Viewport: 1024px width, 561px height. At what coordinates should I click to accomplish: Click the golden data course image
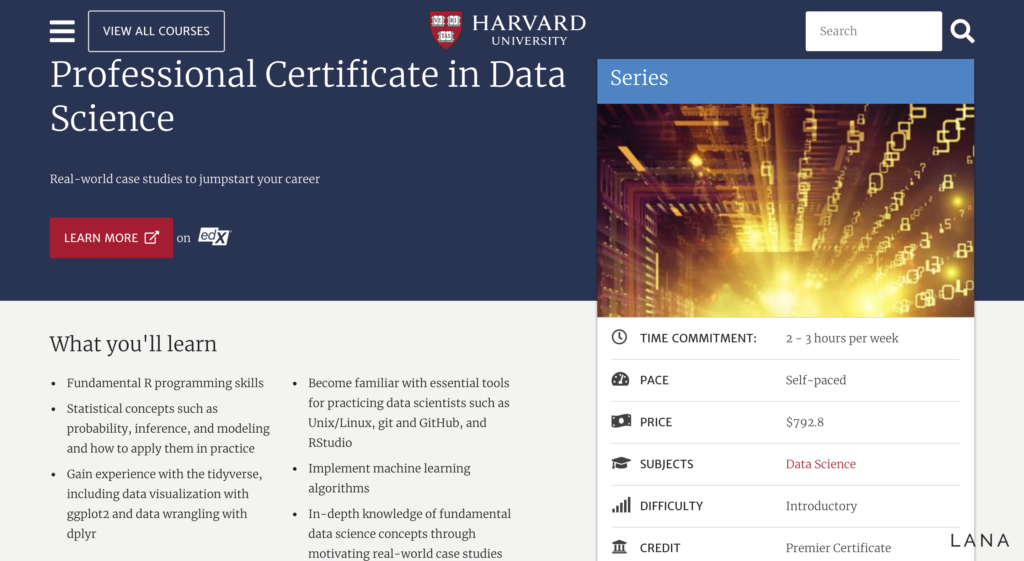point(785,210)
